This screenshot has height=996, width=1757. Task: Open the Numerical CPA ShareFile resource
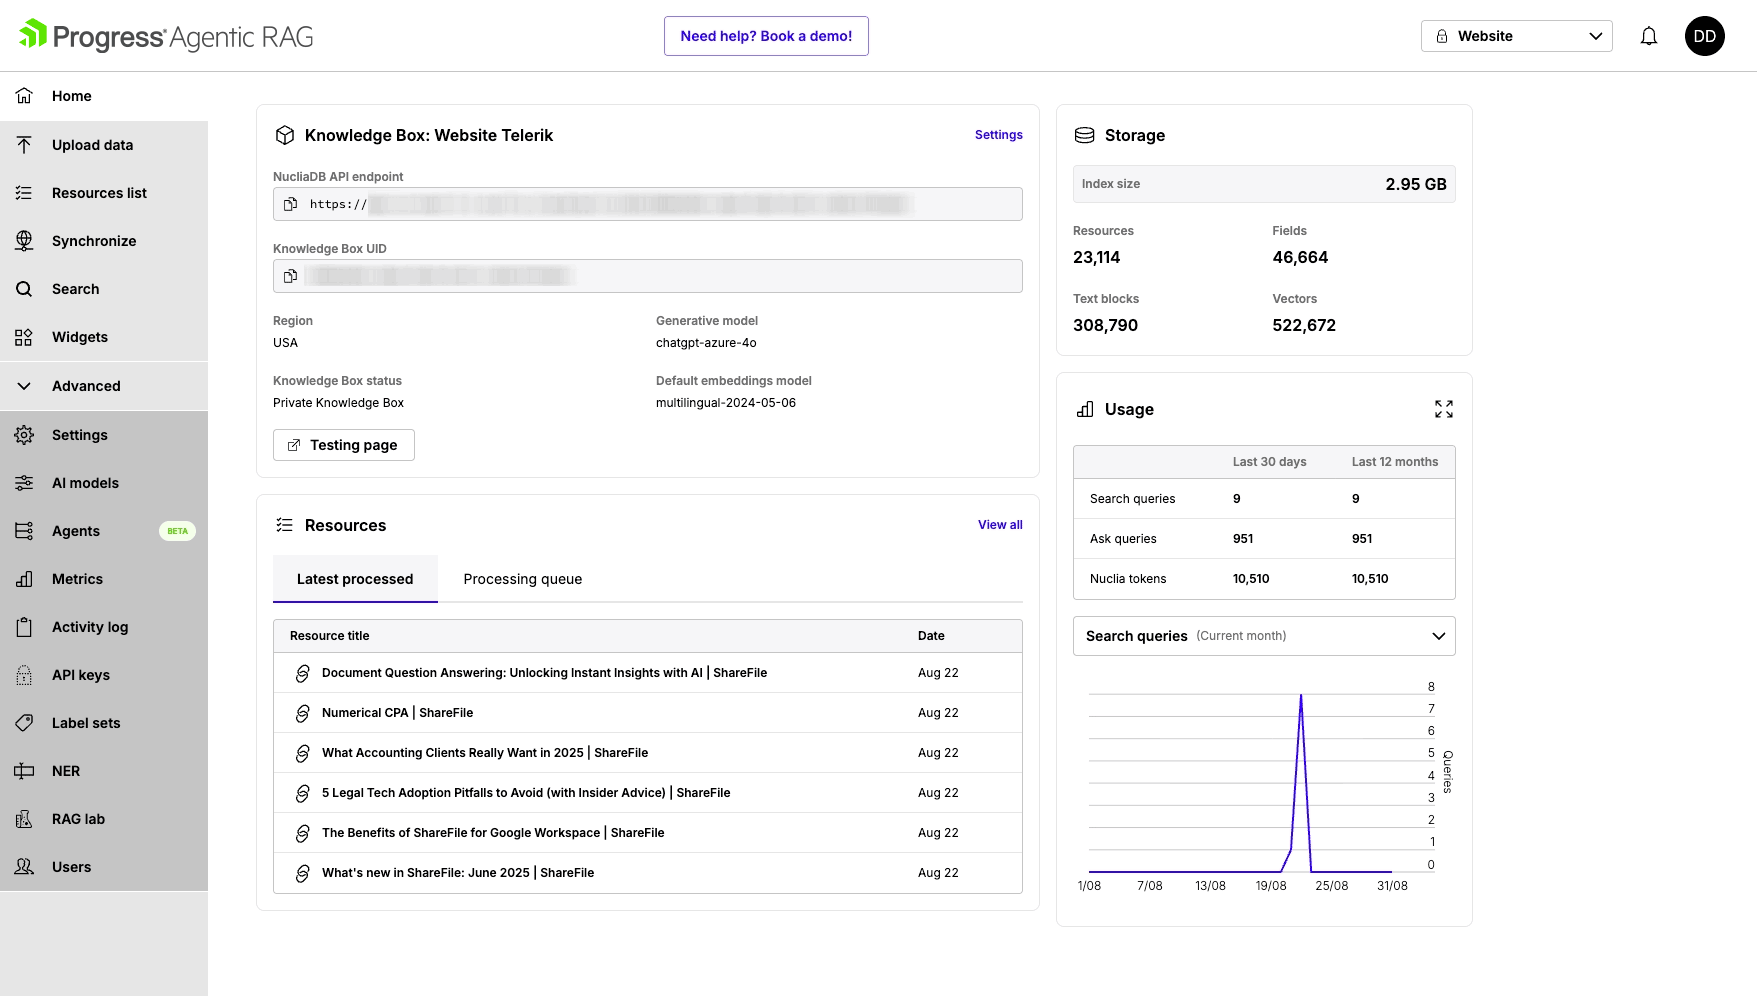pos(397,713)
